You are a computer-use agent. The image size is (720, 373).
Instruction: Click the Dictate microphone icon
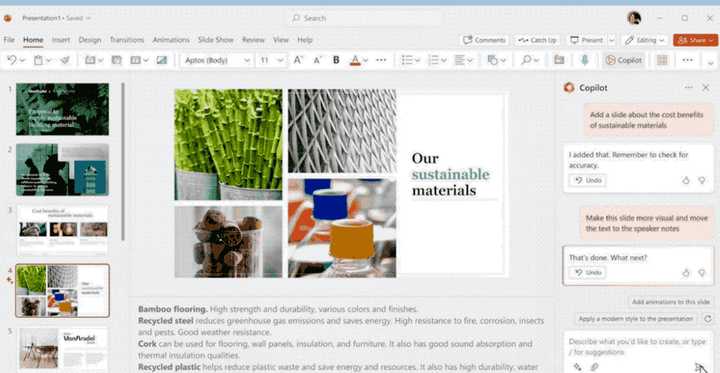point(585,60)
